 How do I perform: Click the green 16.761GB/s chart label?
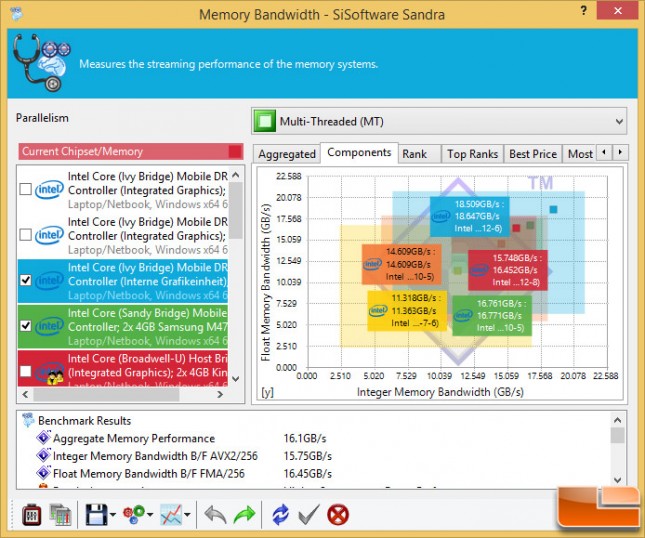coord(492,316)
